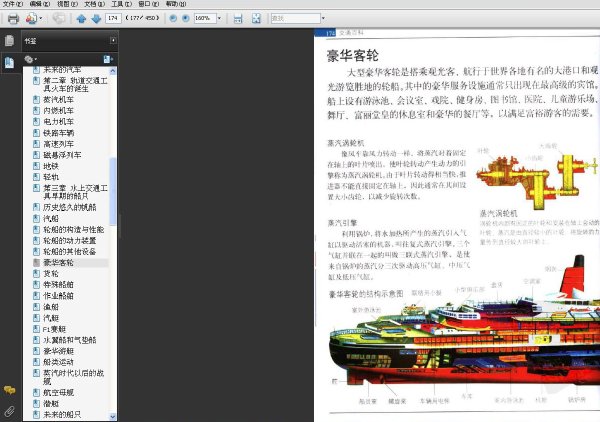600x422 pixels.
Task: Open the 视图 (View) menu
Action: click(x=67, y=4)
